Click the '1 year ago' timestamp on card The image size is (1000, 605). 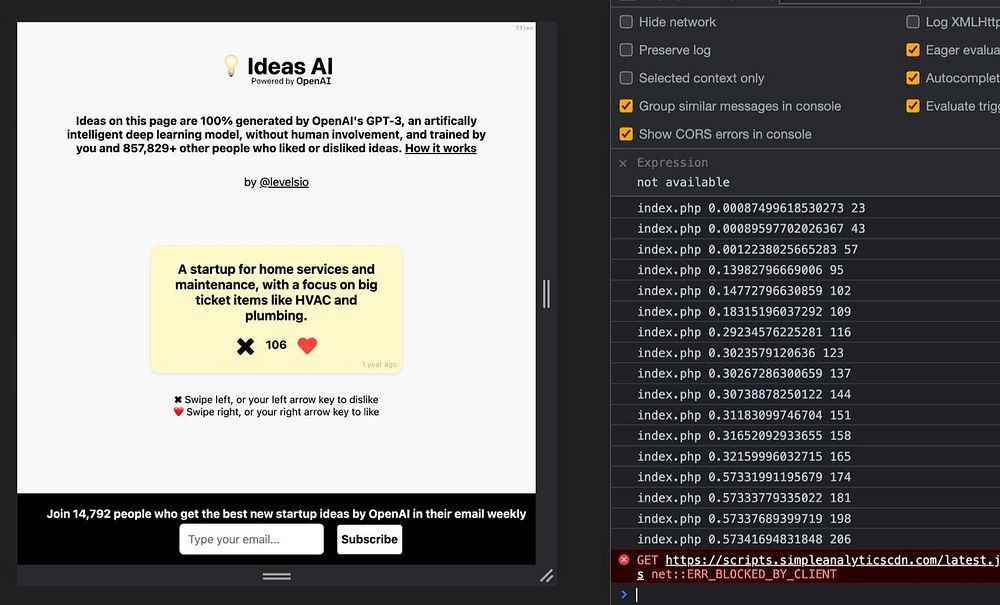[379, 365]
